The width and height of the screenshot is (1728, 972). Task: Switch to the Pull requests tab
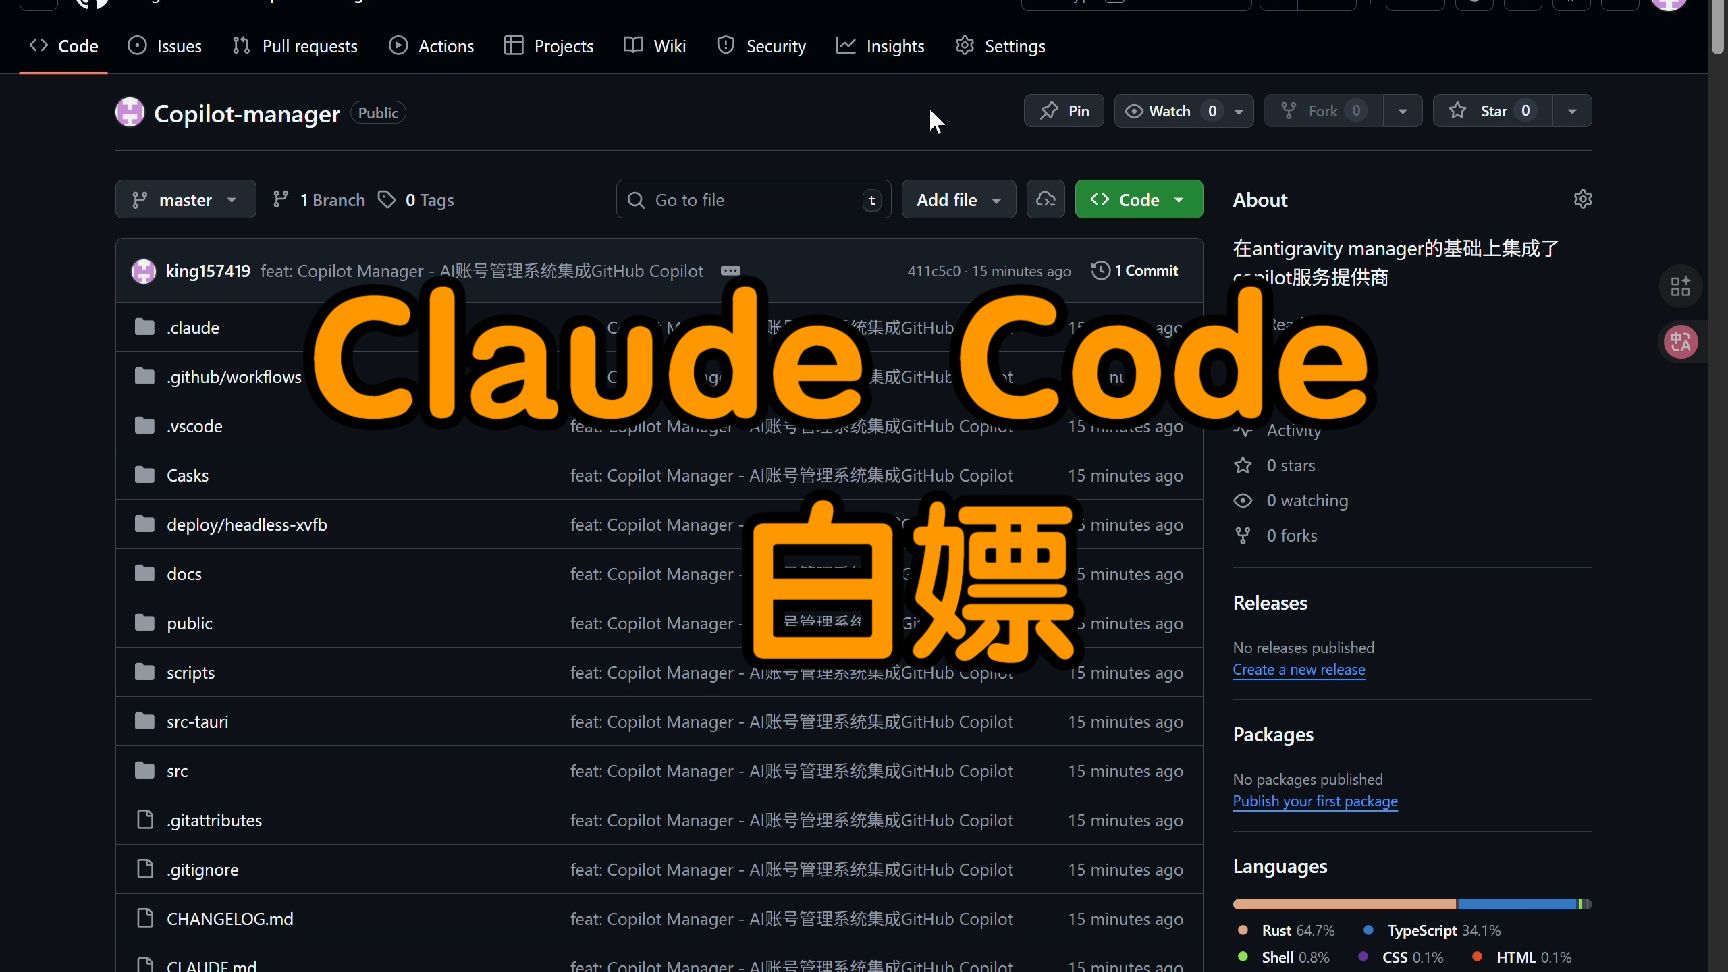pyautogui.click(x=295, y=46)
